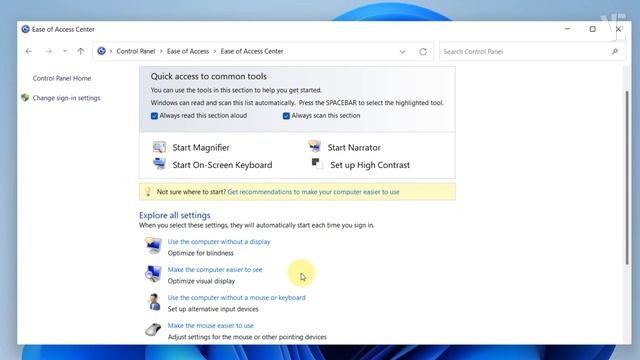
Task: Click the person icon for alternative input devices
Action: pos(154,302)
